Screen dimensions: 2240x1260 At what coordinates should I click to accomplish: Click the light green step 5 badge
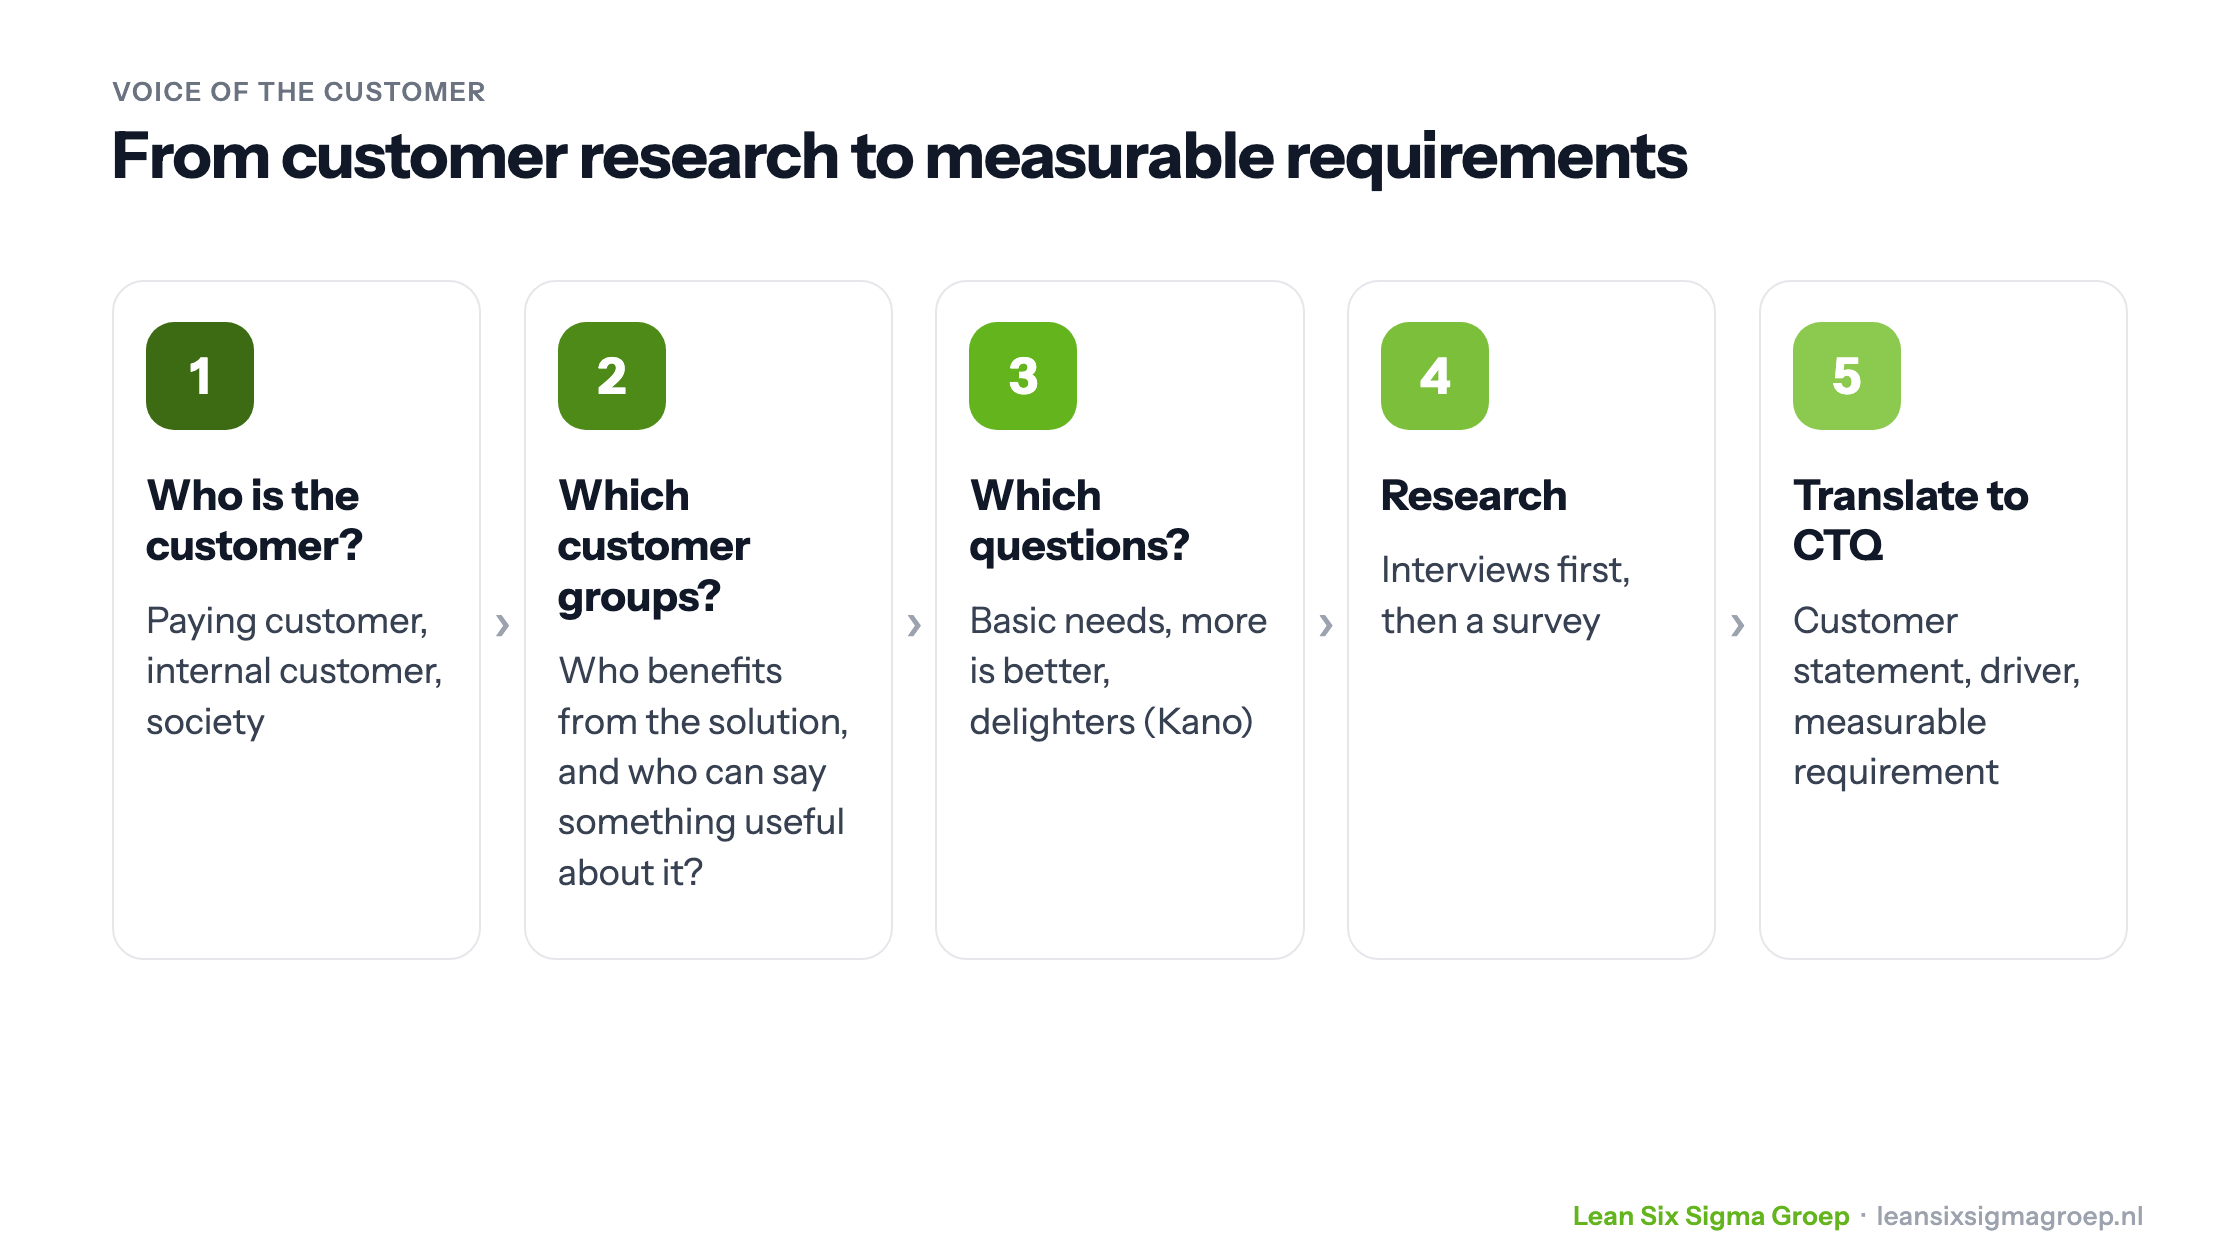tap(1847, 376)
